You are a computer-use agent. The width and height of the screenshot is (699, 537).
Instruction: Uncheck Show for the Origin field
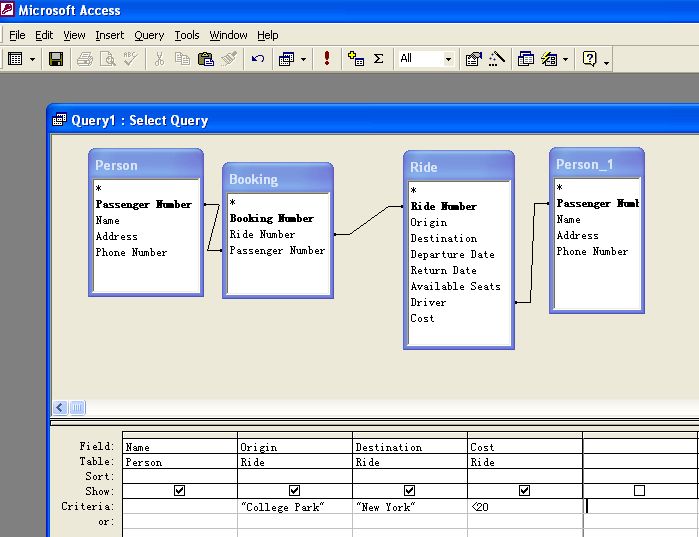pos(294,491)
